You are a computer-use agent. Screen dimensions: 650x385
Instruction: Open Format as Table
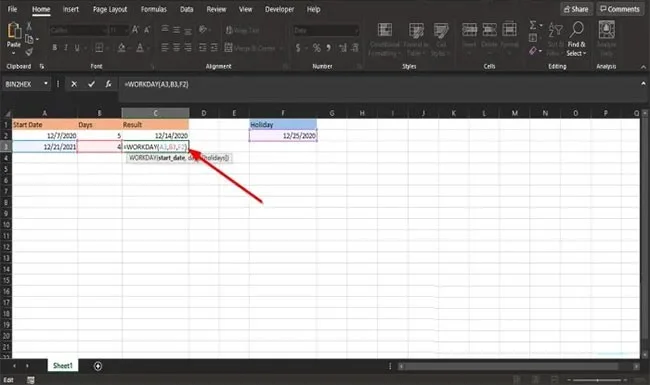click(x=416, y=40)
